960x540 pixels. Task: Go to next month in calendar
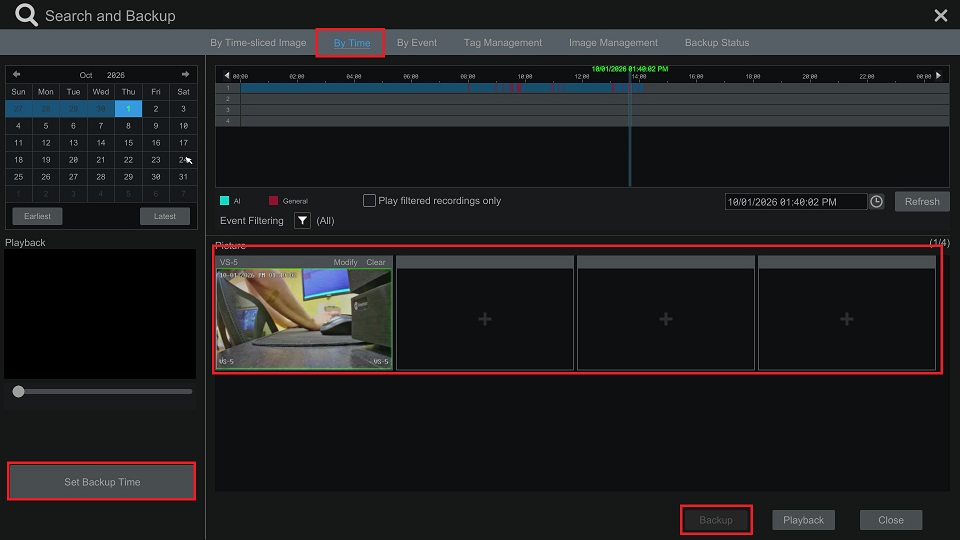[186, 74]
